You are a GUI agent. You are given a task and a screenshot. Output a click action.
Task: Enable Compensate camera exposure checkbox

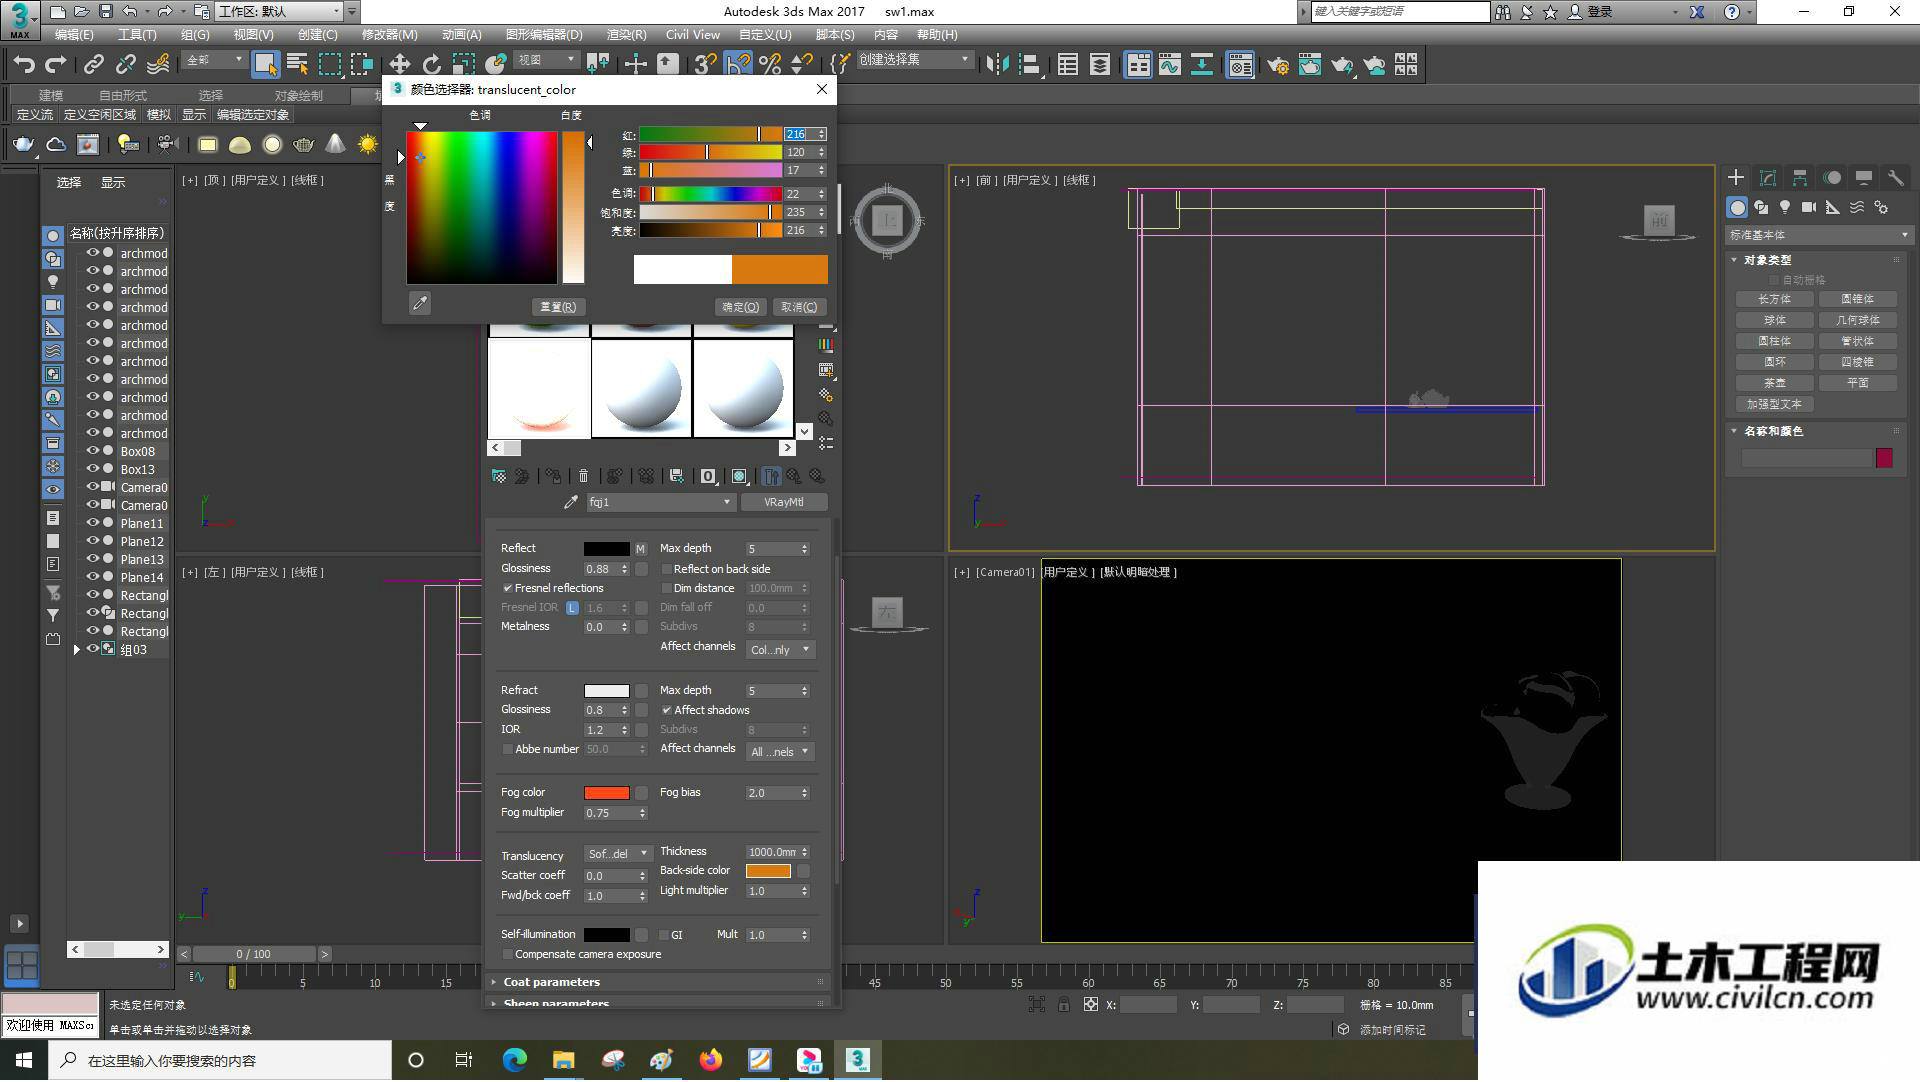click(x=507, y=954)
